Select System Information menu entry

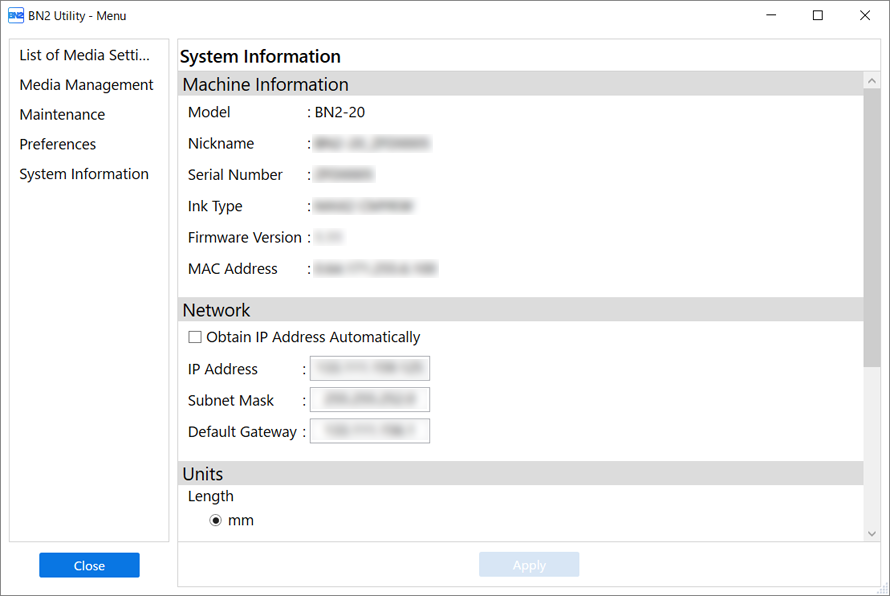(84, 174)
